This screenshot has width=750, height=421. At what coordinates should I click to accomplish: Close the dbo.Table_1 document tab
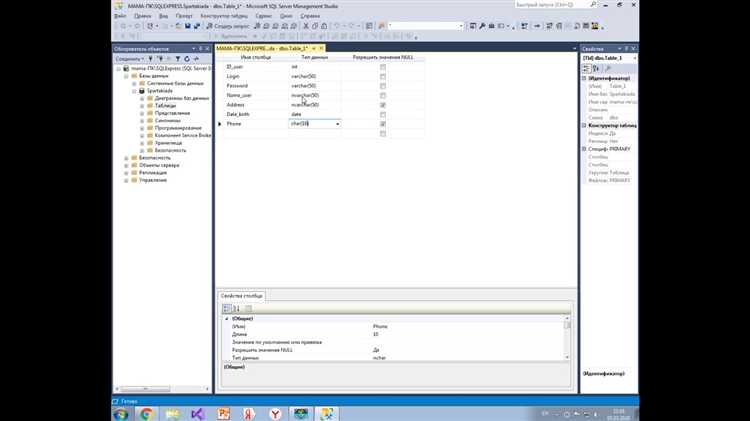tap(321, 48)
